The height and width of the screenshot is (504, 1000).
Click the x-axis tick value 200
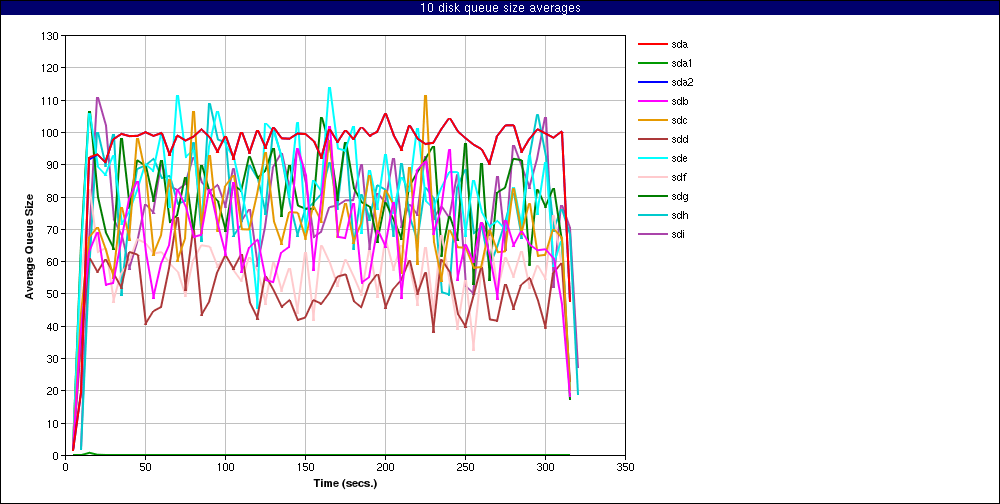[x=385, y=467]
